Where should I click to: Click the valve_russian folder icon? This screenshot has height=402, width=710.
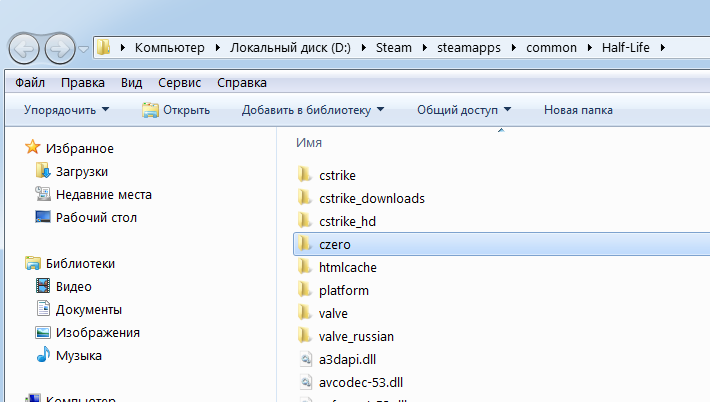(x=305, y=336)
